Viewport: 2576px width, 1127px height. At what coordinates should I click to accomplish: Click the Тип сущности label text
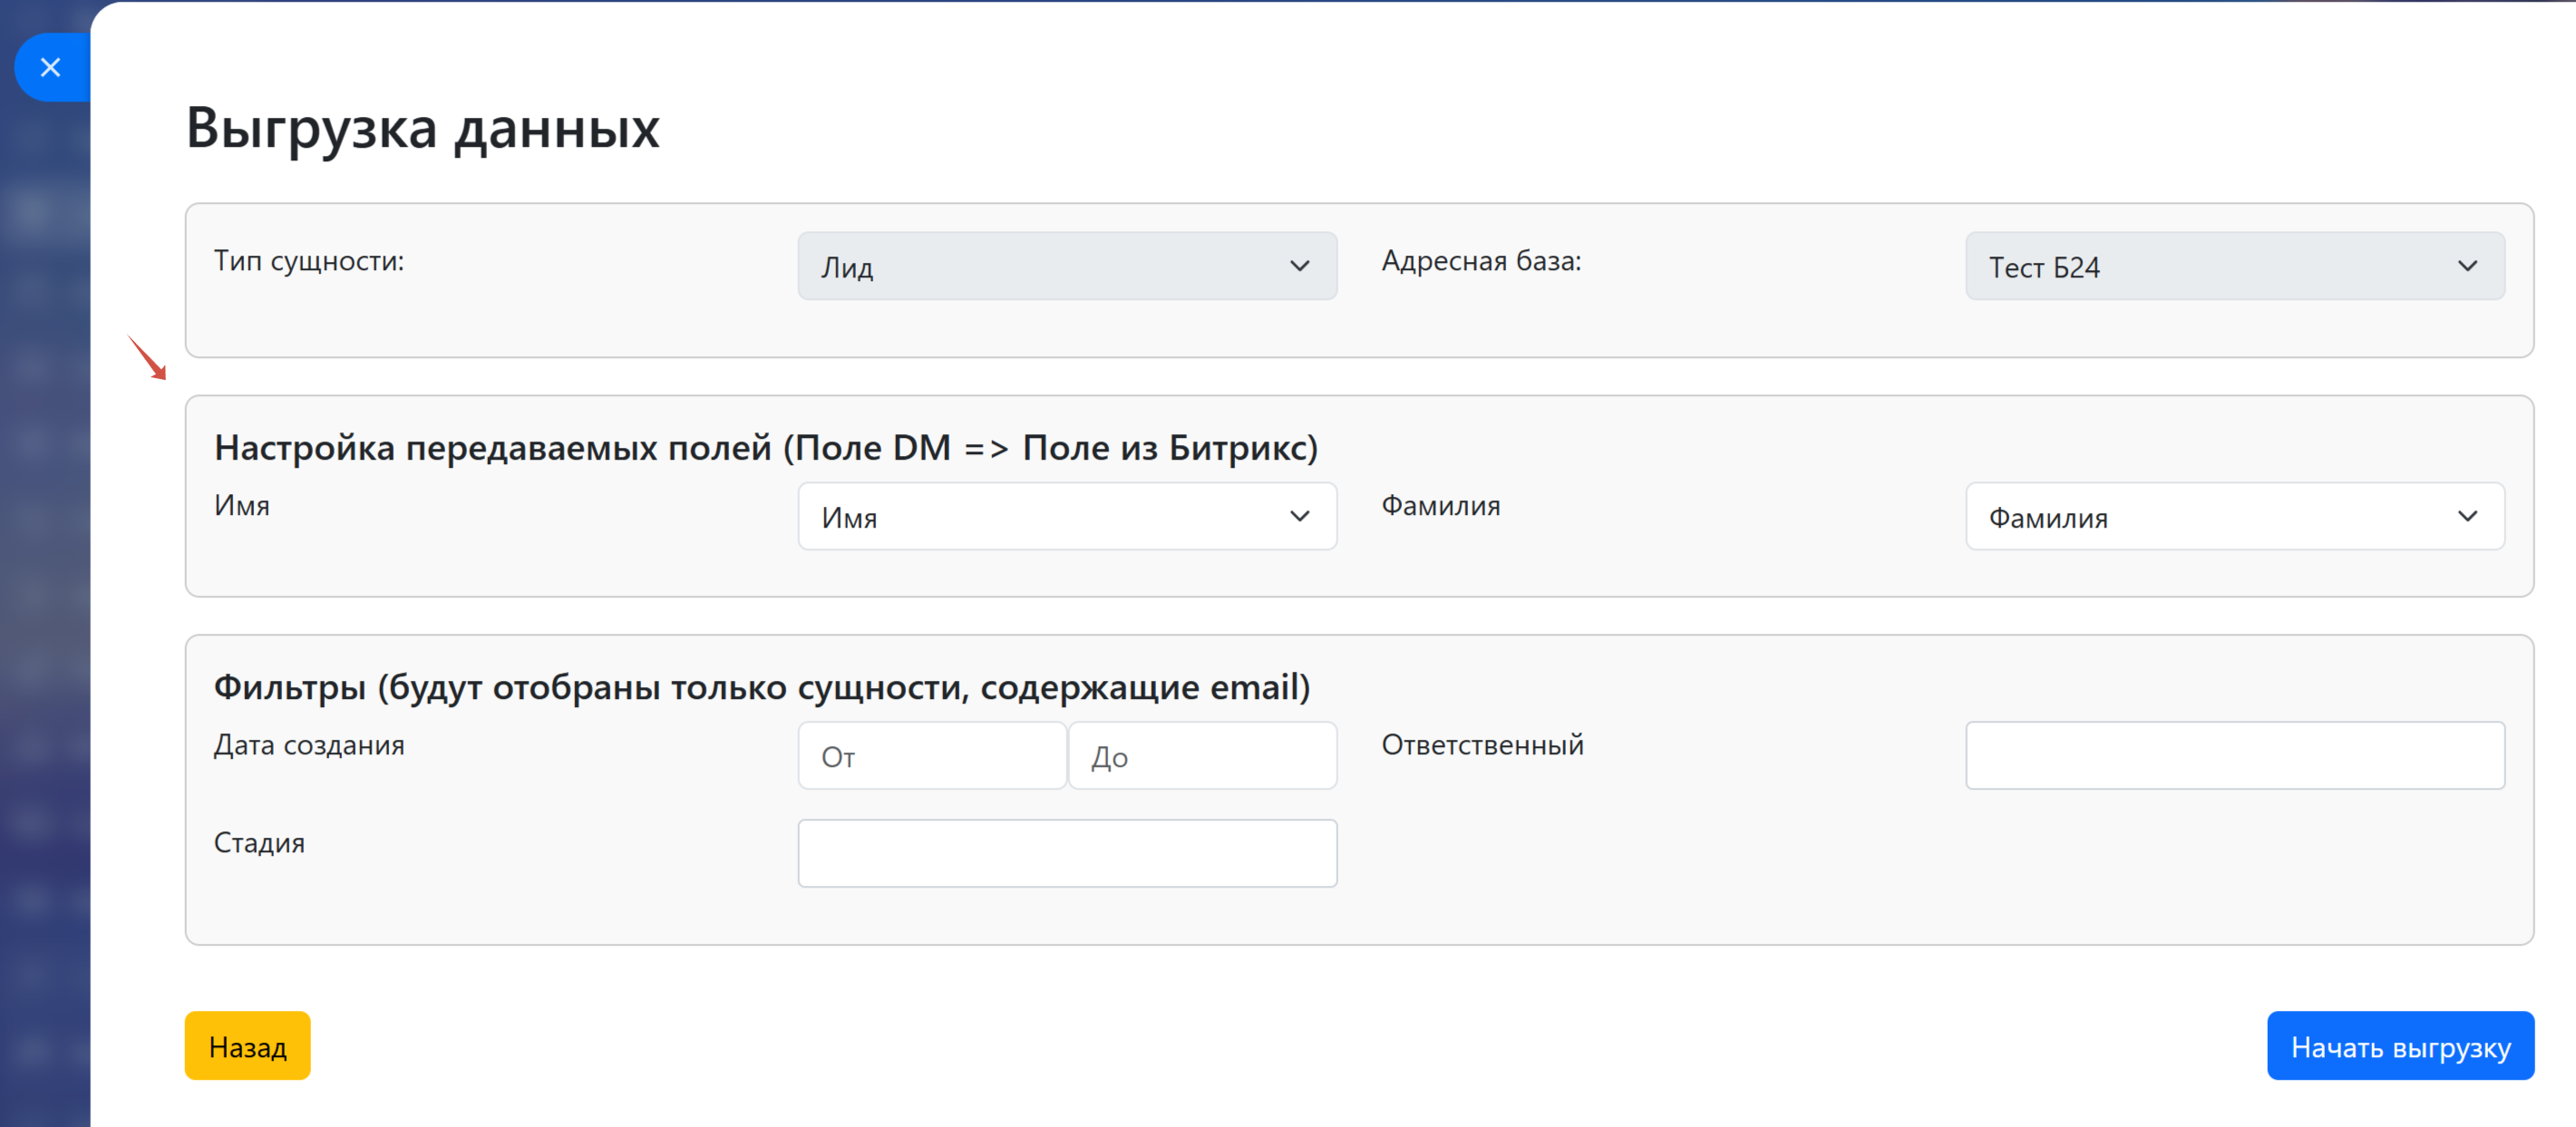pos(309,261)
